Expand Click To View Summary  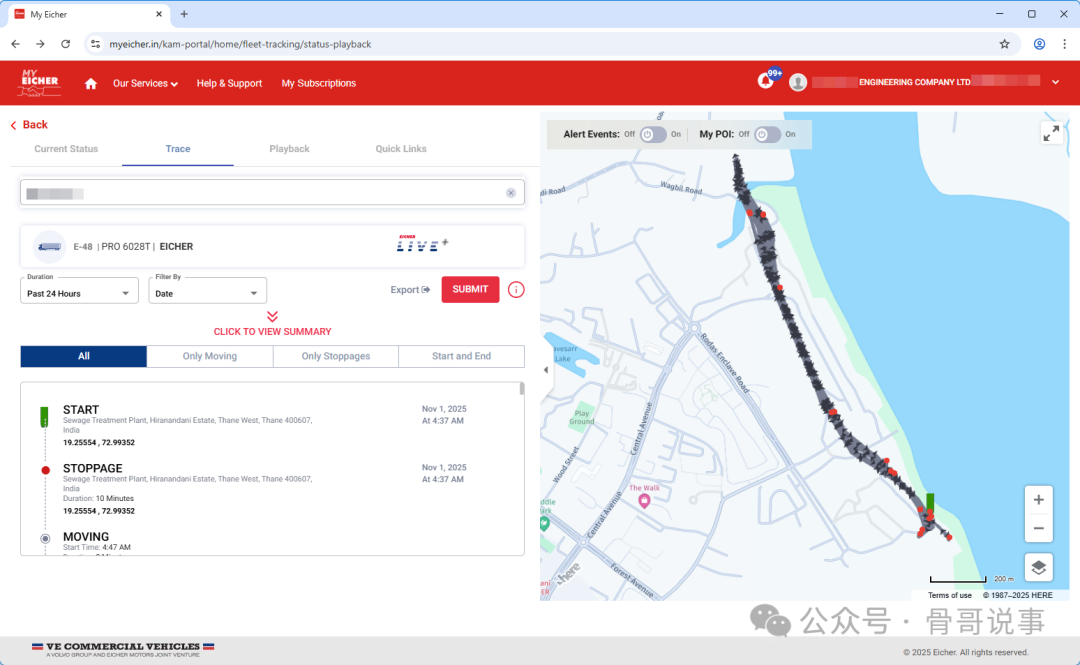(272, 325)
